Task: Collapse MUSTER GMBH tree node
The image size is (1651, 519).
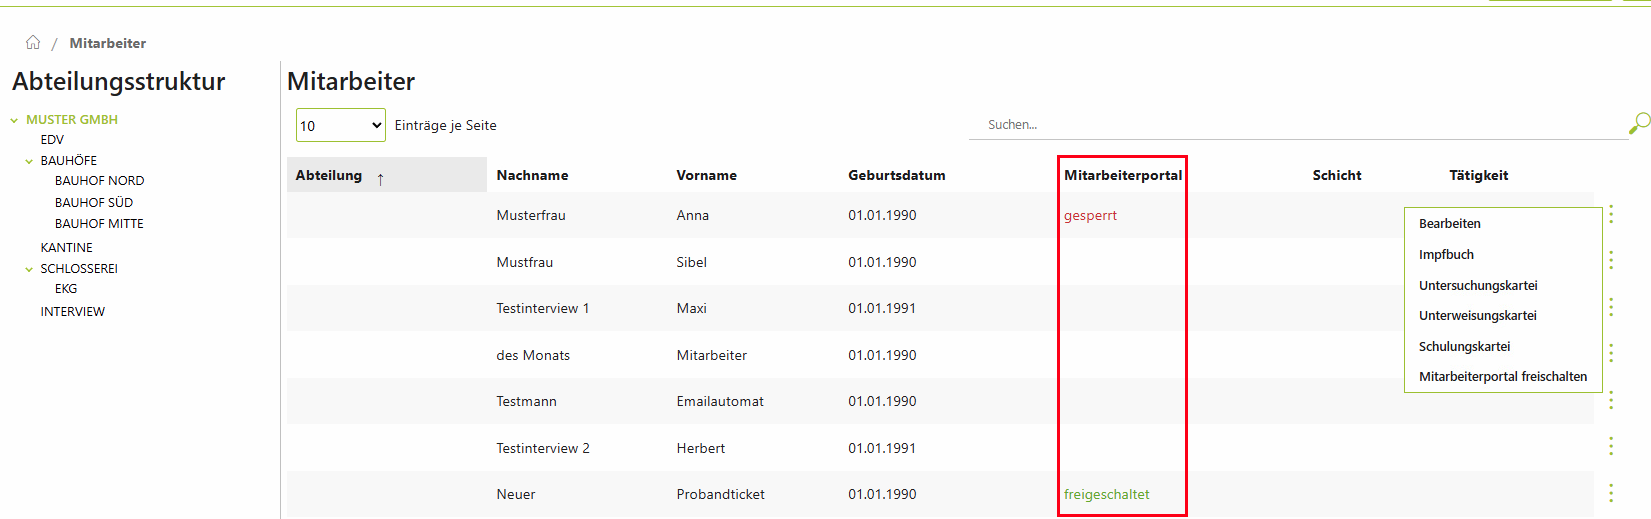Action: click(14, 120)
